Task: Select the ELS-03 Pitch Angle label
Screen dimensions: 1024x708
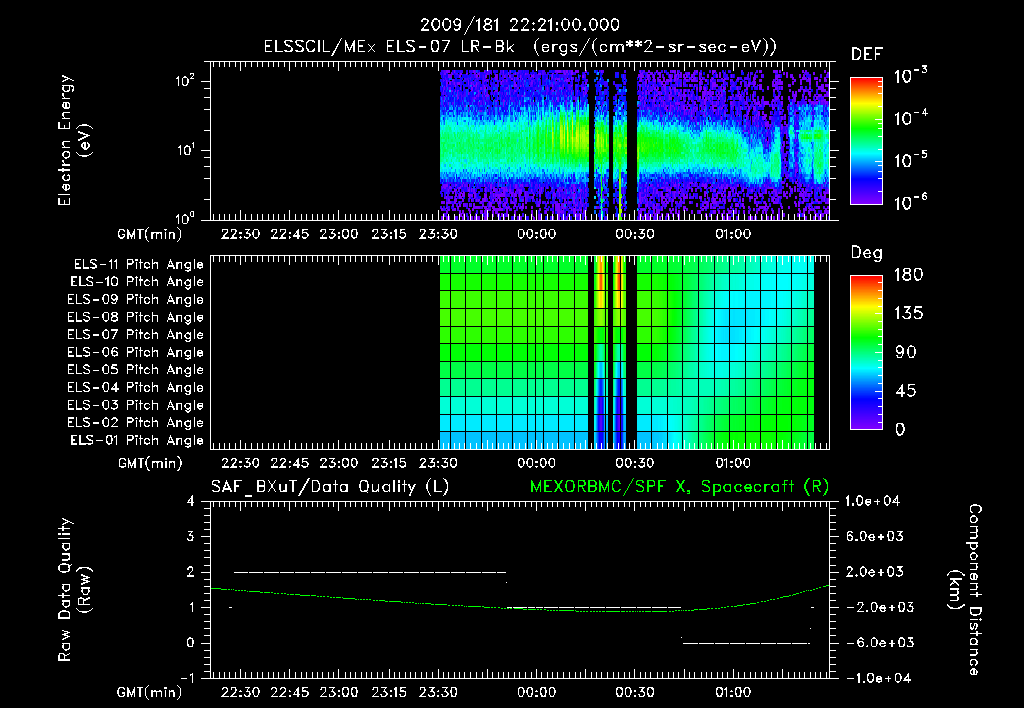Action: point(135,405)
